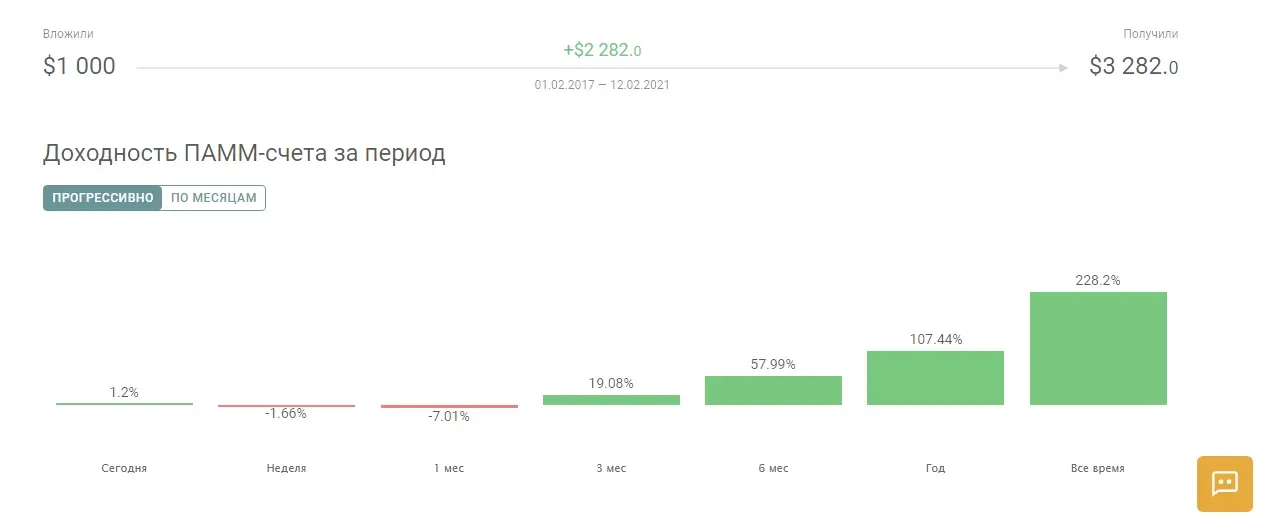
Task: Click the 228.2% all-time green bar
Action: (x=1098, y=348)
